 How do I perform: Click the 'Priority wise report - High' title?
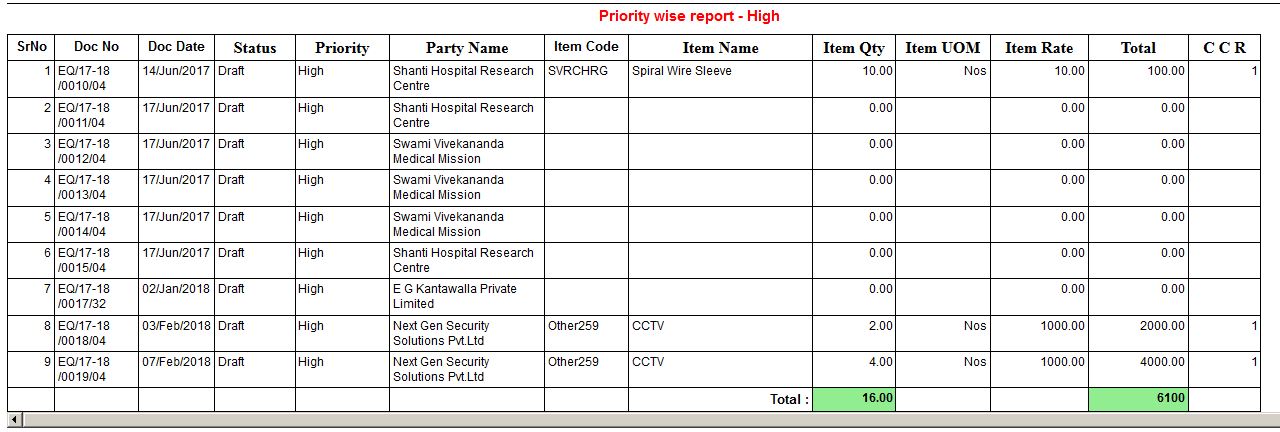(689, 16)
